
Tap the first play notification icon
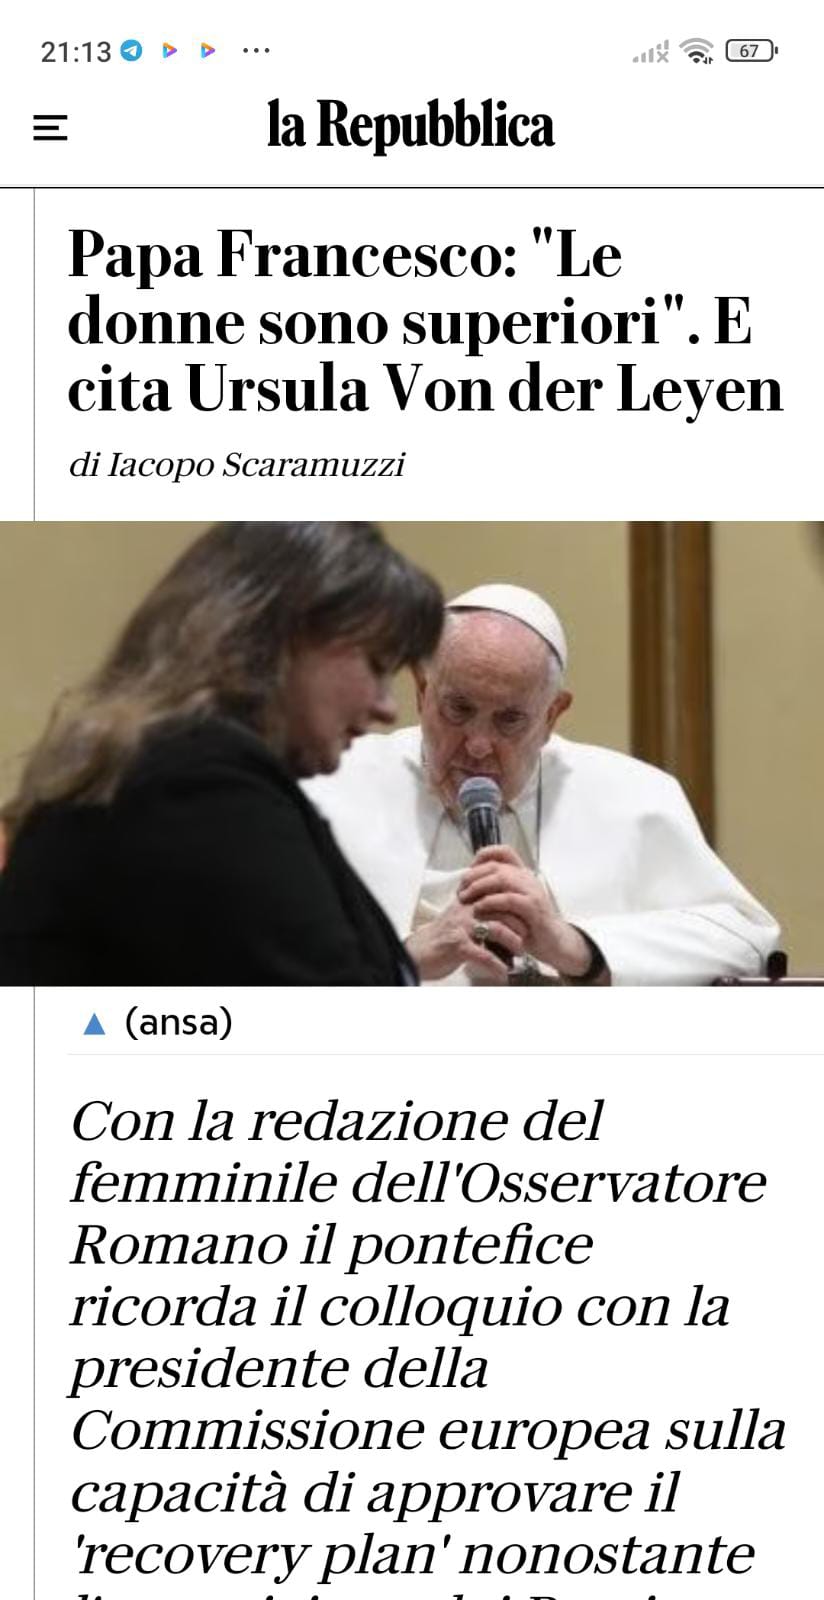point(170,50)
